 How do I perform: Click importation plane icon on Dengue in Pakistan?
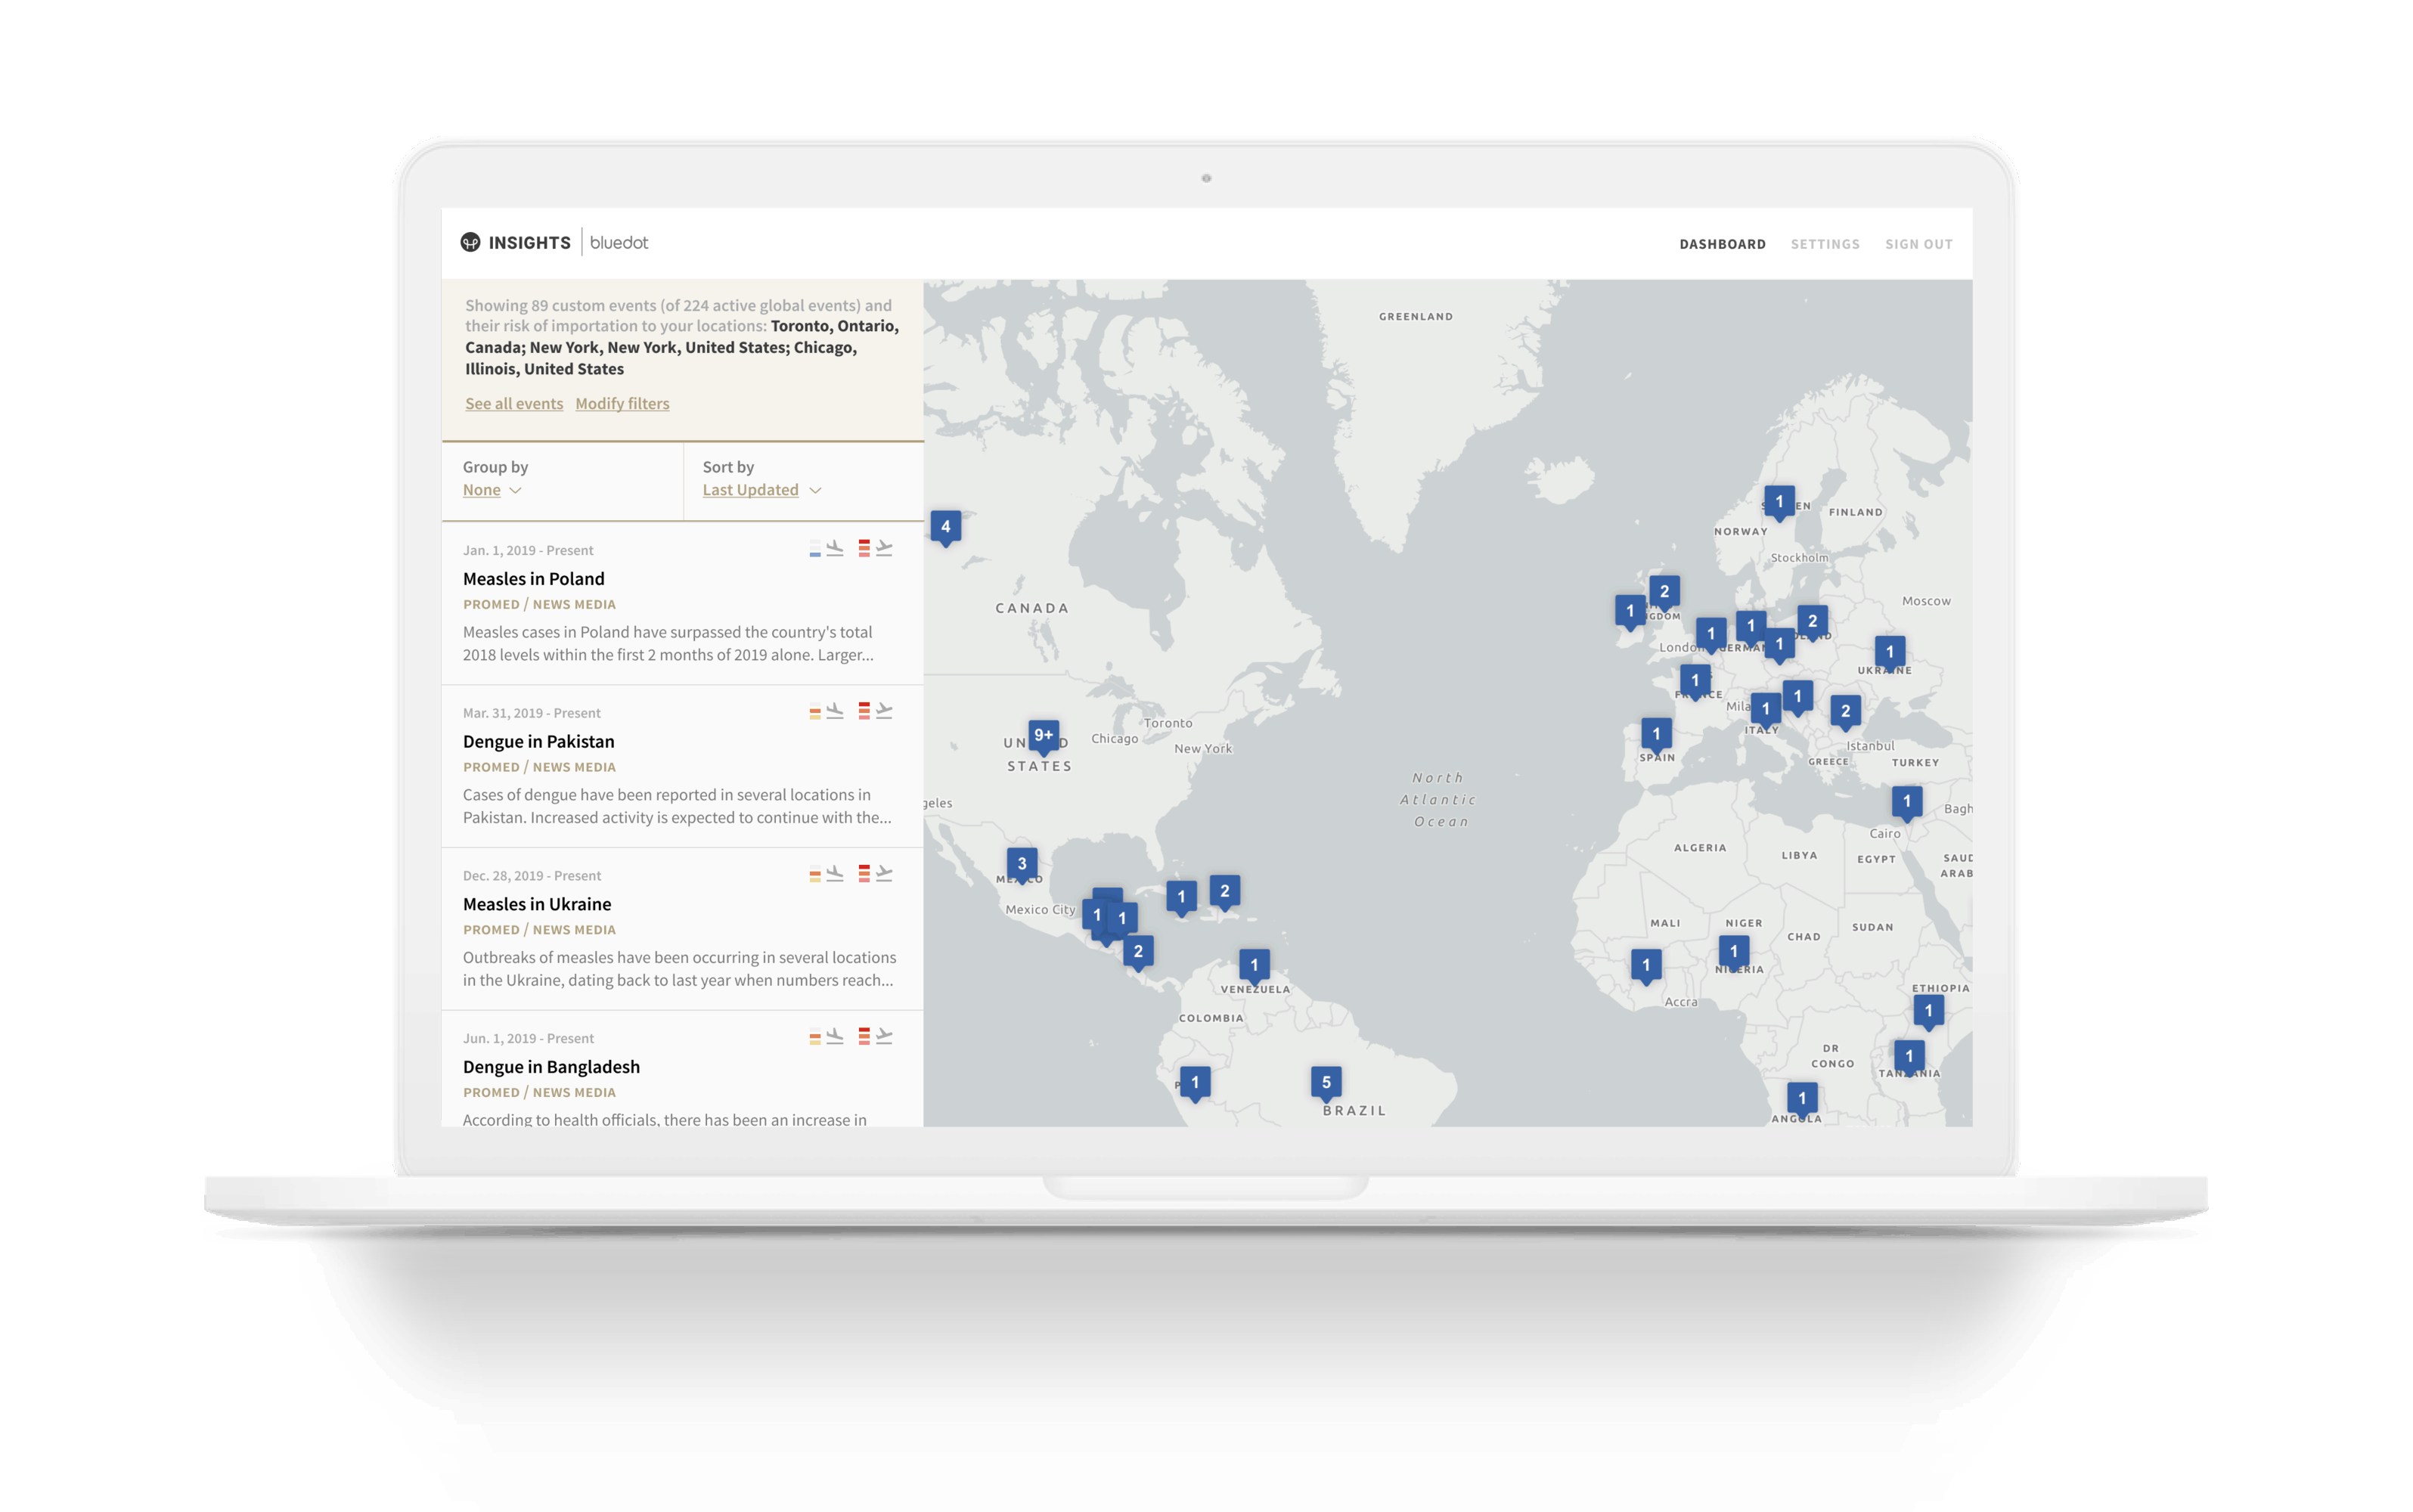tap(835, 711)
